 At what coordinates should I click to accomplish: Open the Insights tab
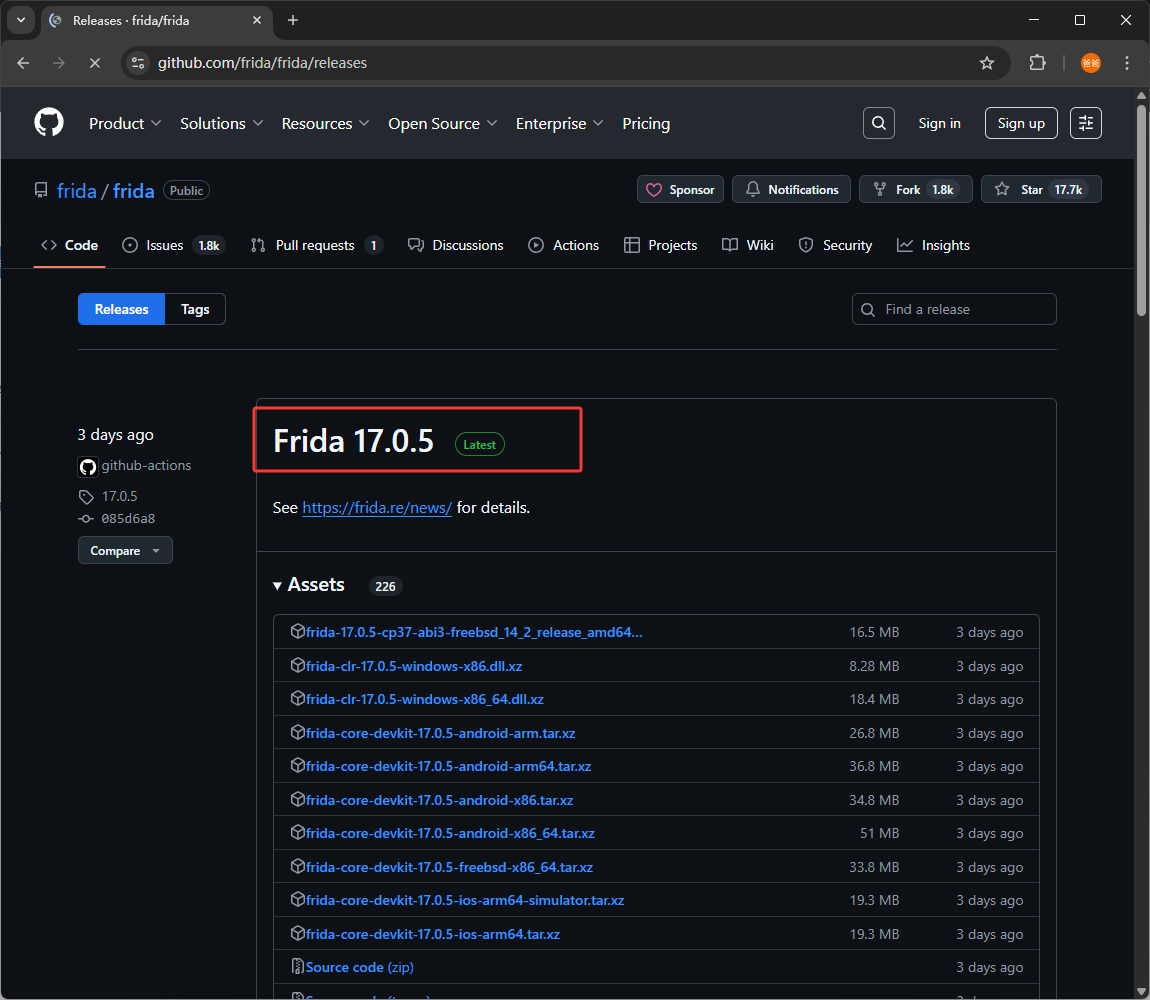point(933,245)
